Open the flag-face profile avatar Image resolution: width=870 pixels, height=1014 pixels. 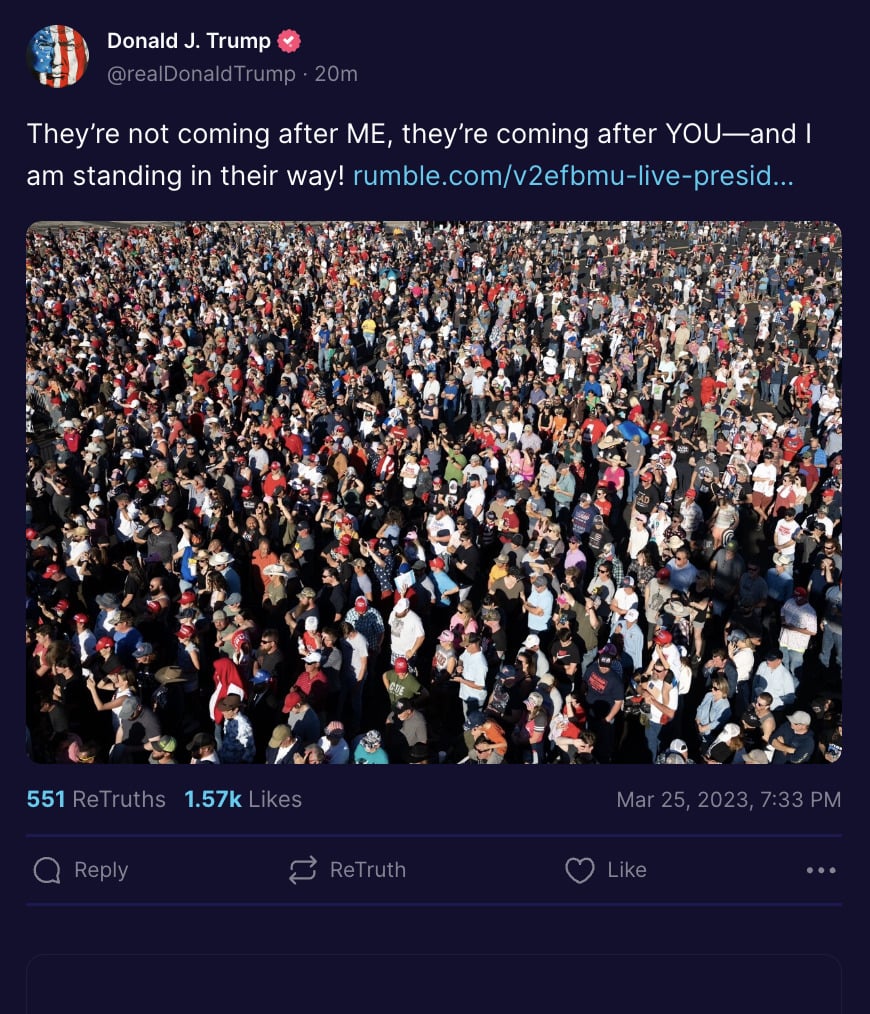pyautogui.click(x=58, y=56)
